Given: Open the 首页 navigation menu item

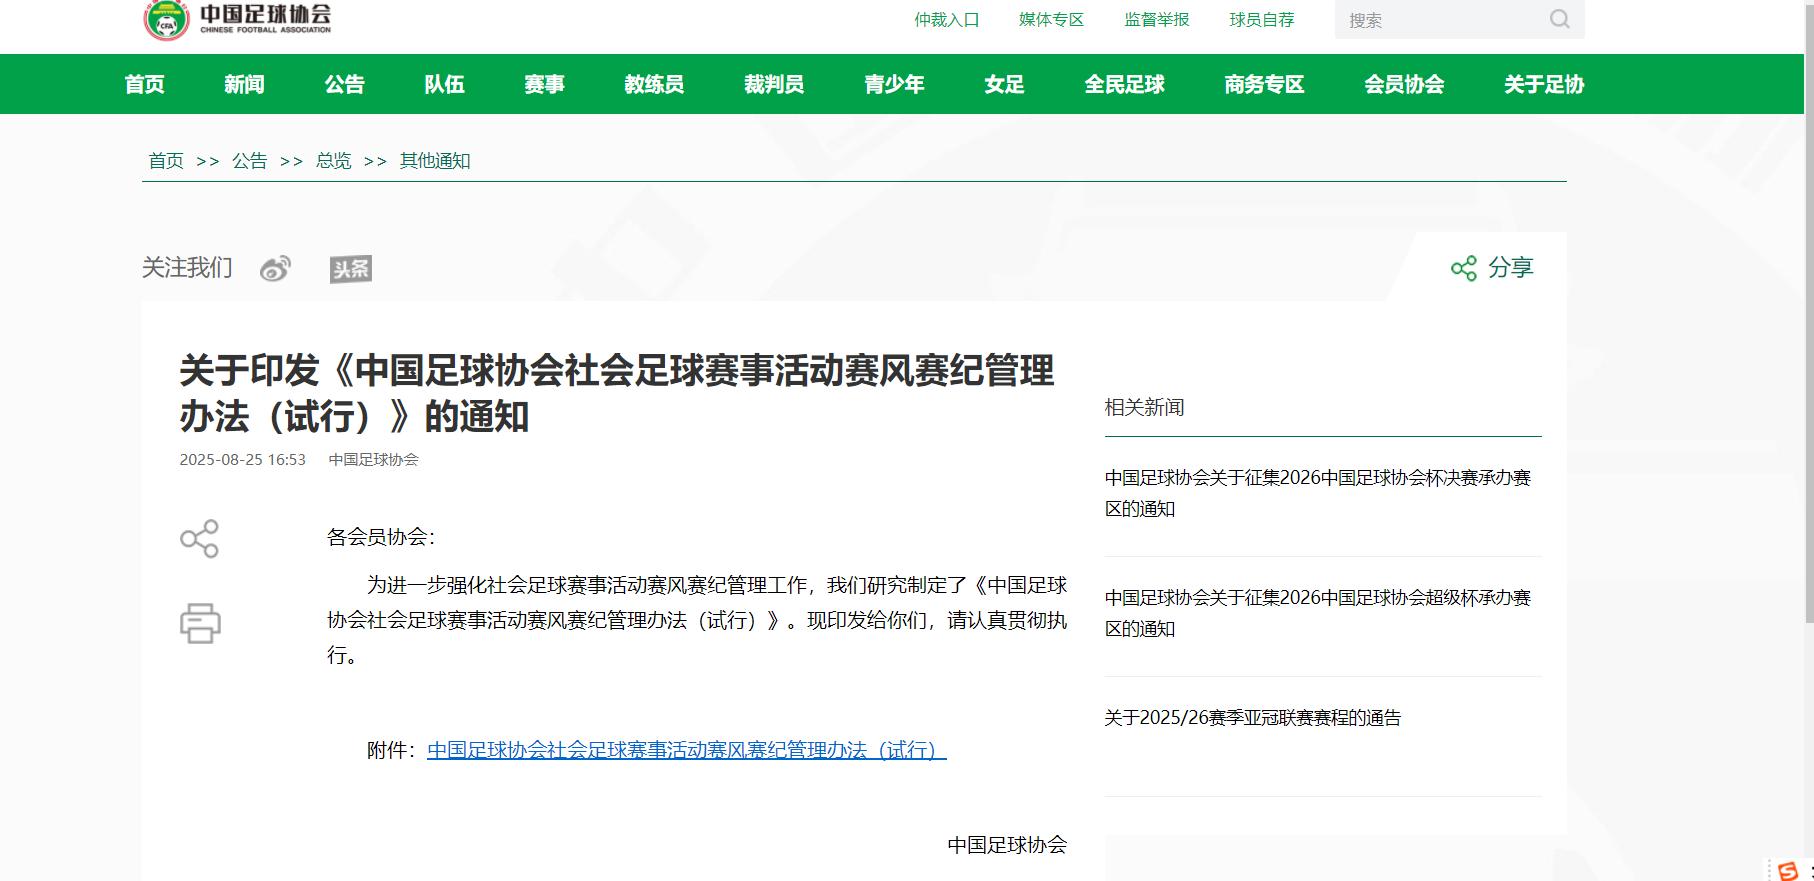Looking at the screenshot, I should pos(145,84).
